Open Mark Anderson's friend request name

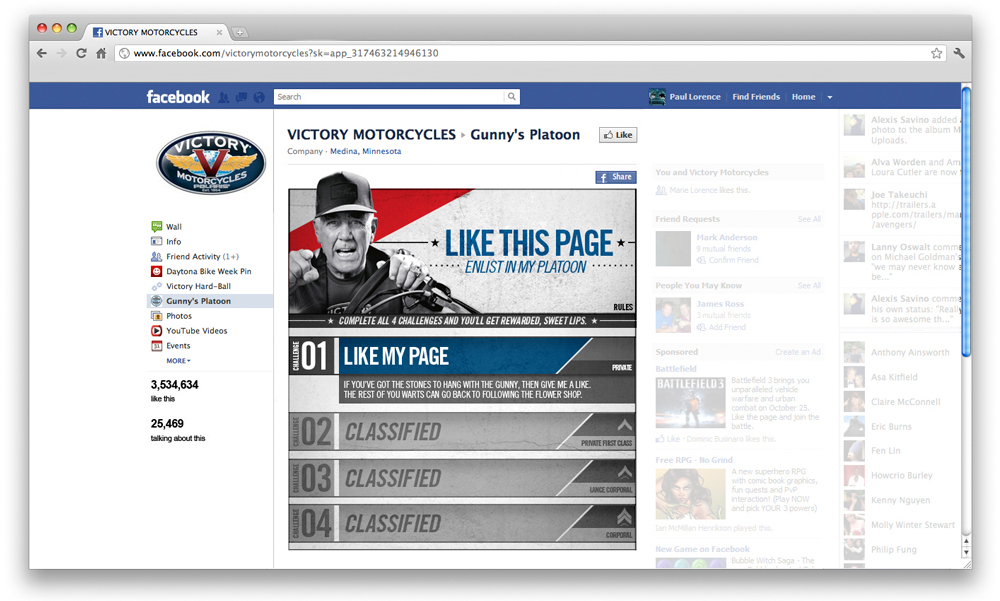coord(726,237)
